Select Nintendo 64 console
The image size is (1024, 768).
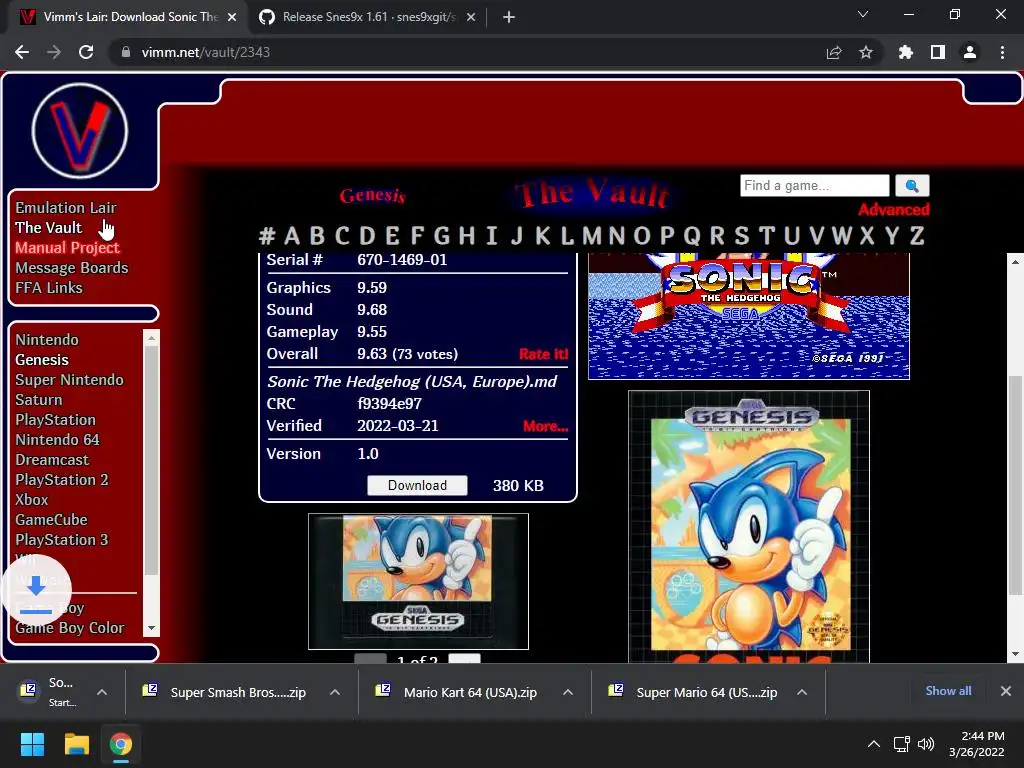pyautogui.click(x=57, y=440)
